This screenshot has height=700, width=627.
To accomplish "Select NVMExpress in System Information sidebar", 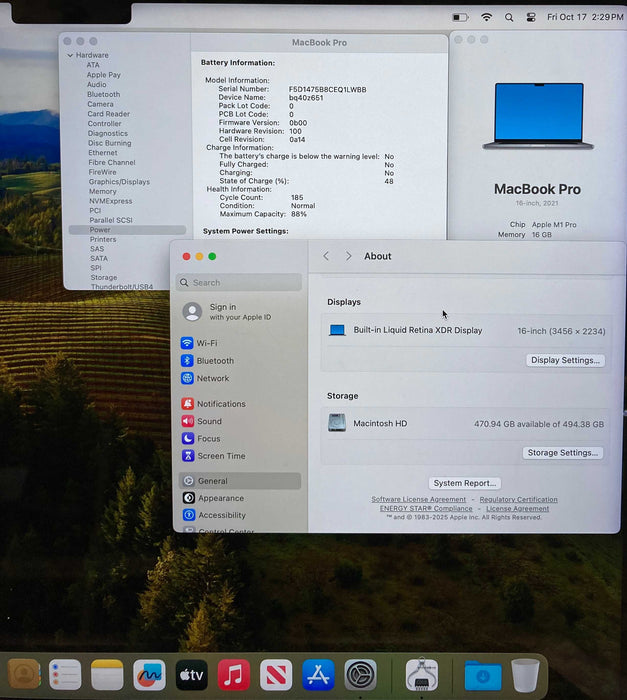I will click(x=111, y=201).
